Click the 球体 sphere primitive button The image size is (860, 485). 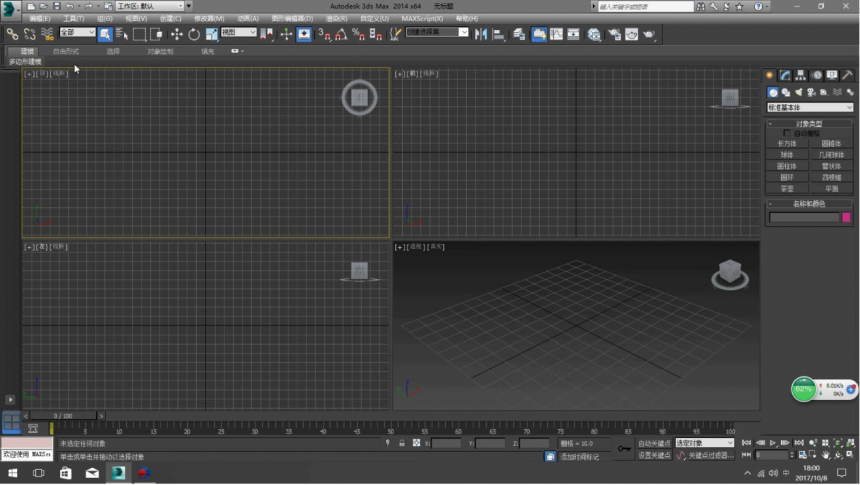pyautogui.click(x=787, y=155)
